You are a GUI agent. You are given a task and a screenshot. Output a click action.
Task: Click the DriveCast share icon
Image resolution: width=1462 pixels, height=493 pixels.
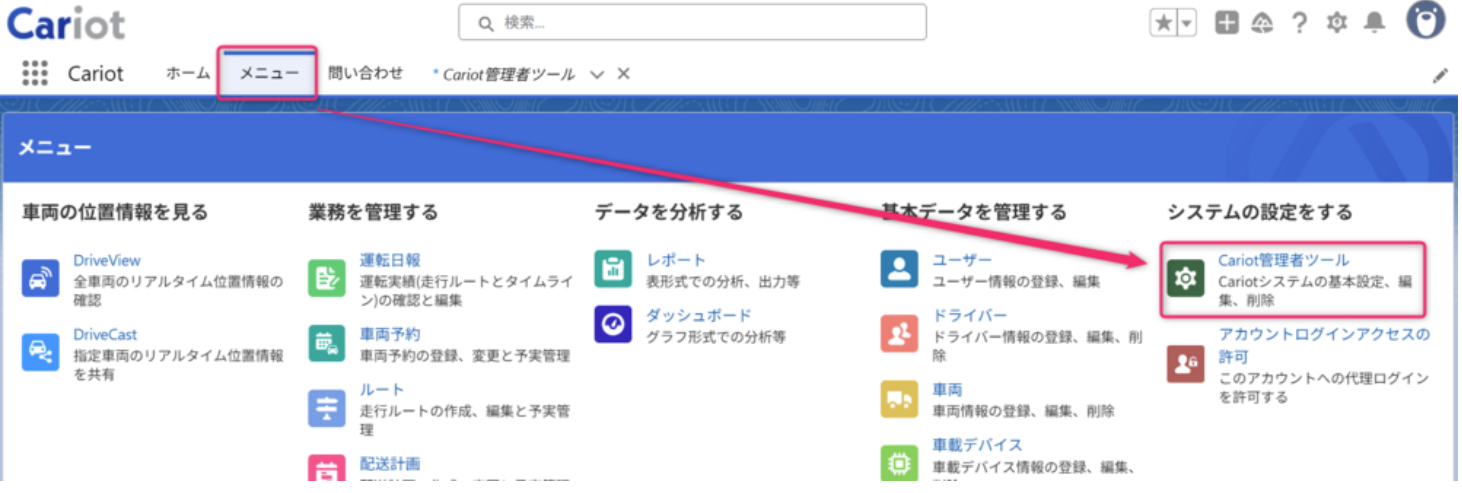pyautogui.click(x=41, y=352)
